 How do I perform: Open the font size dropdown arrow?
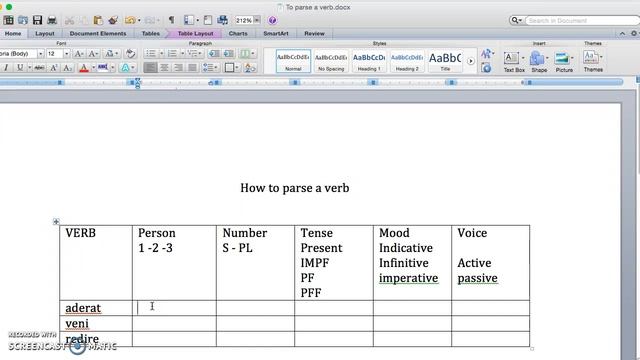coord(67,54)
